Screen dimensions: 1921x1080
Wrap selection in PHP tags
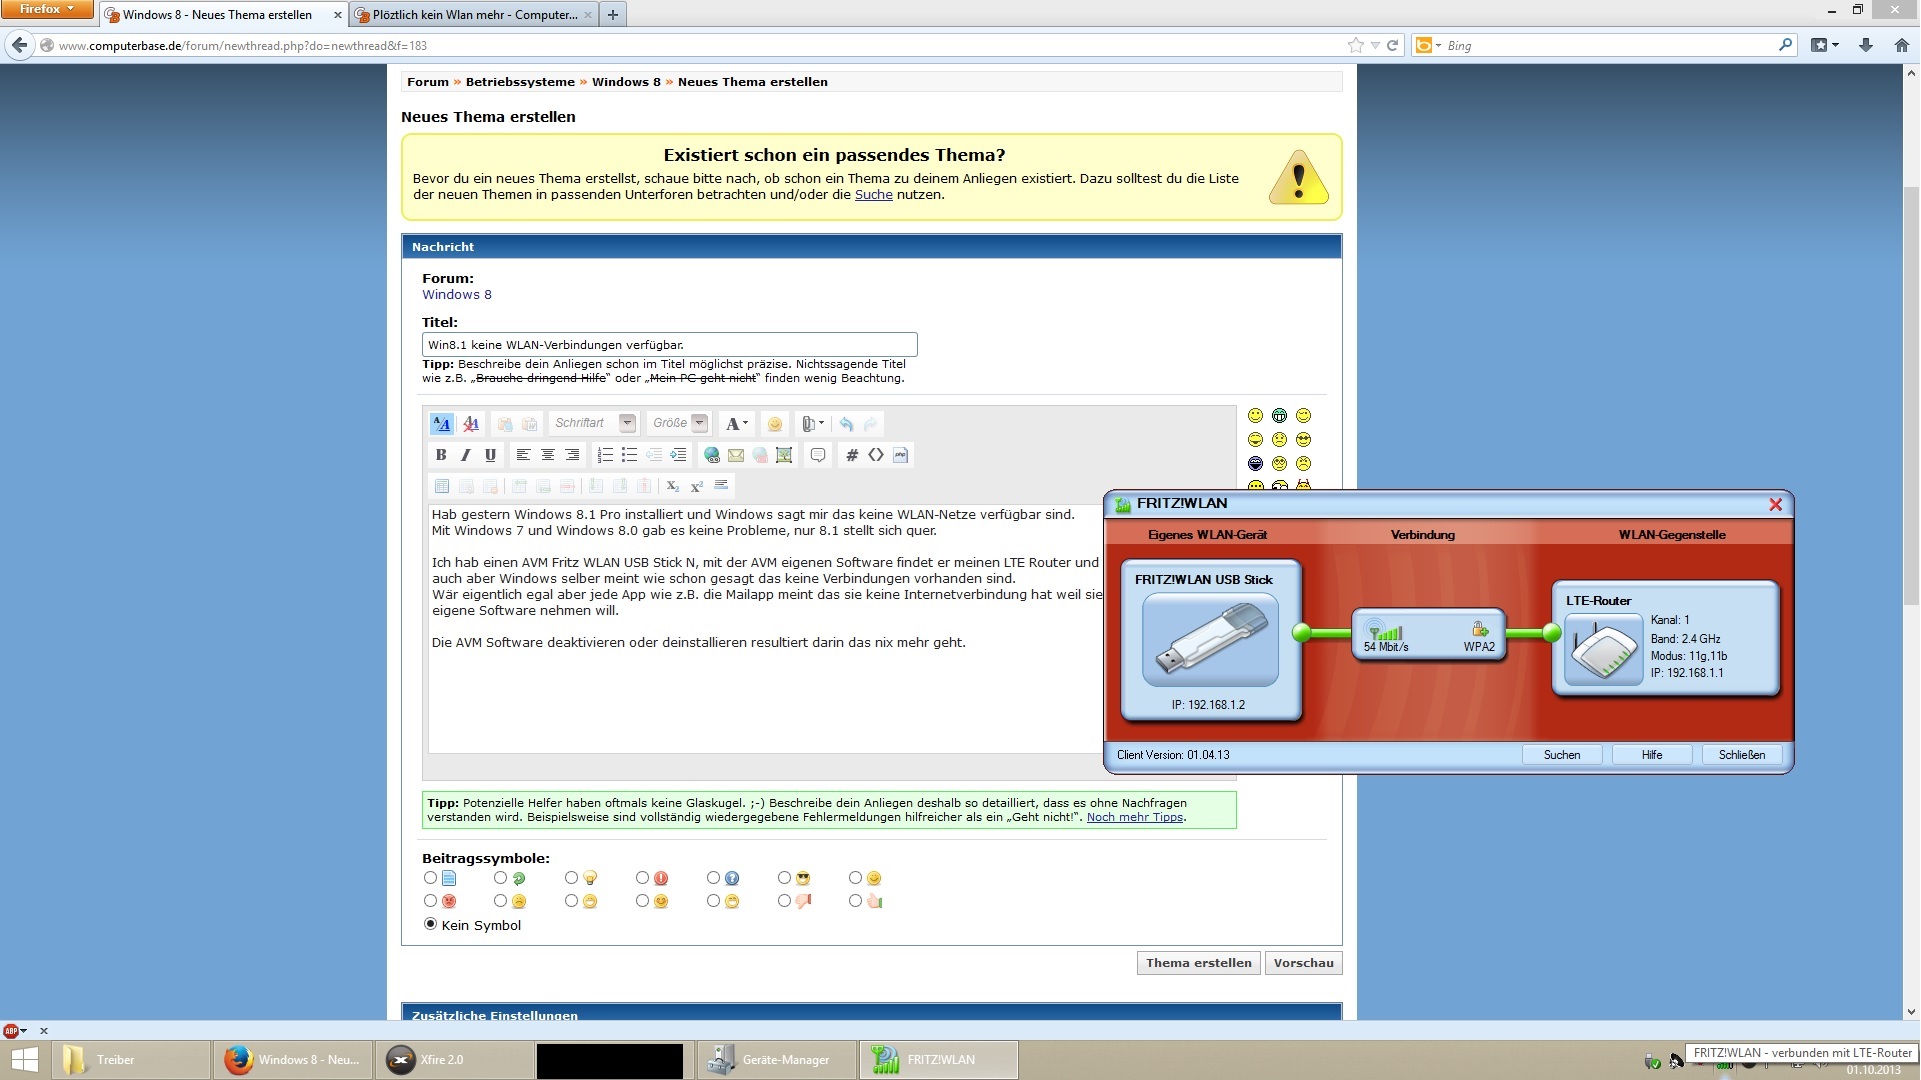click(900, 455)
